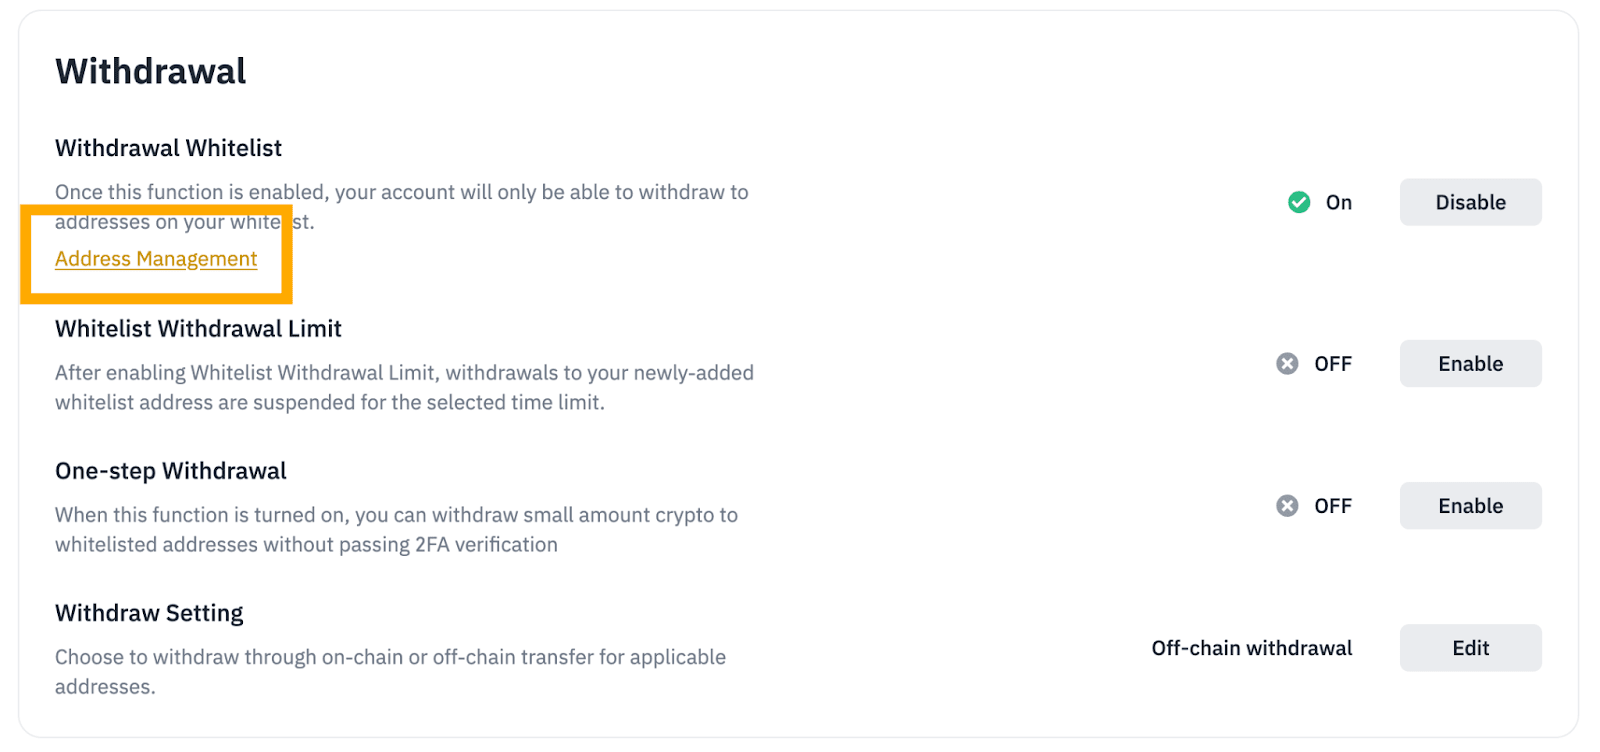Click the "Withdraw Setting" heading
The image size is (1600, 752).
(149, 613)
